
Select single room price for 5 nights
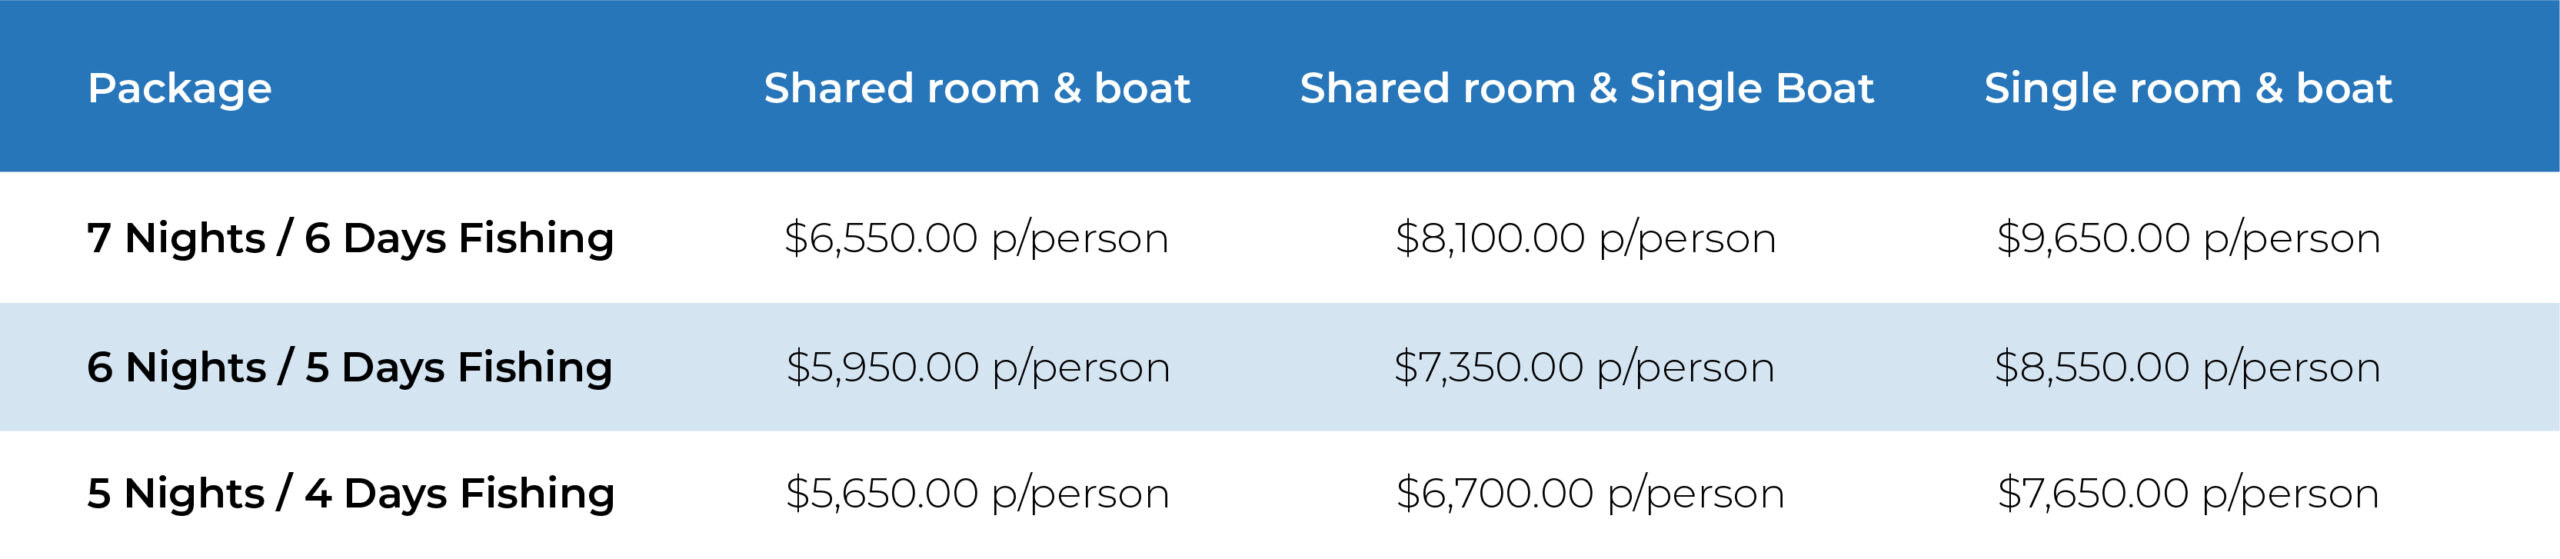click(2188, 494)
